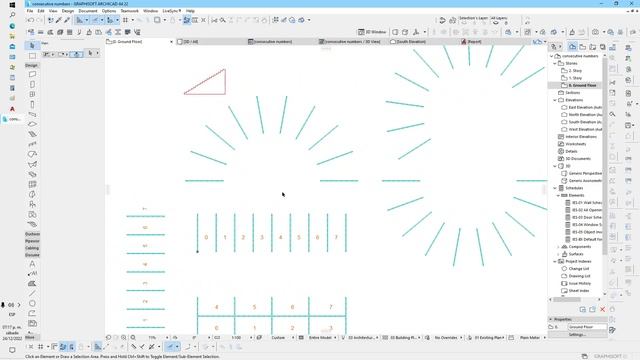Viewport: 640px width, 360px height.
Task: Select the Wall tool
Action: click(x=32, y=74)
